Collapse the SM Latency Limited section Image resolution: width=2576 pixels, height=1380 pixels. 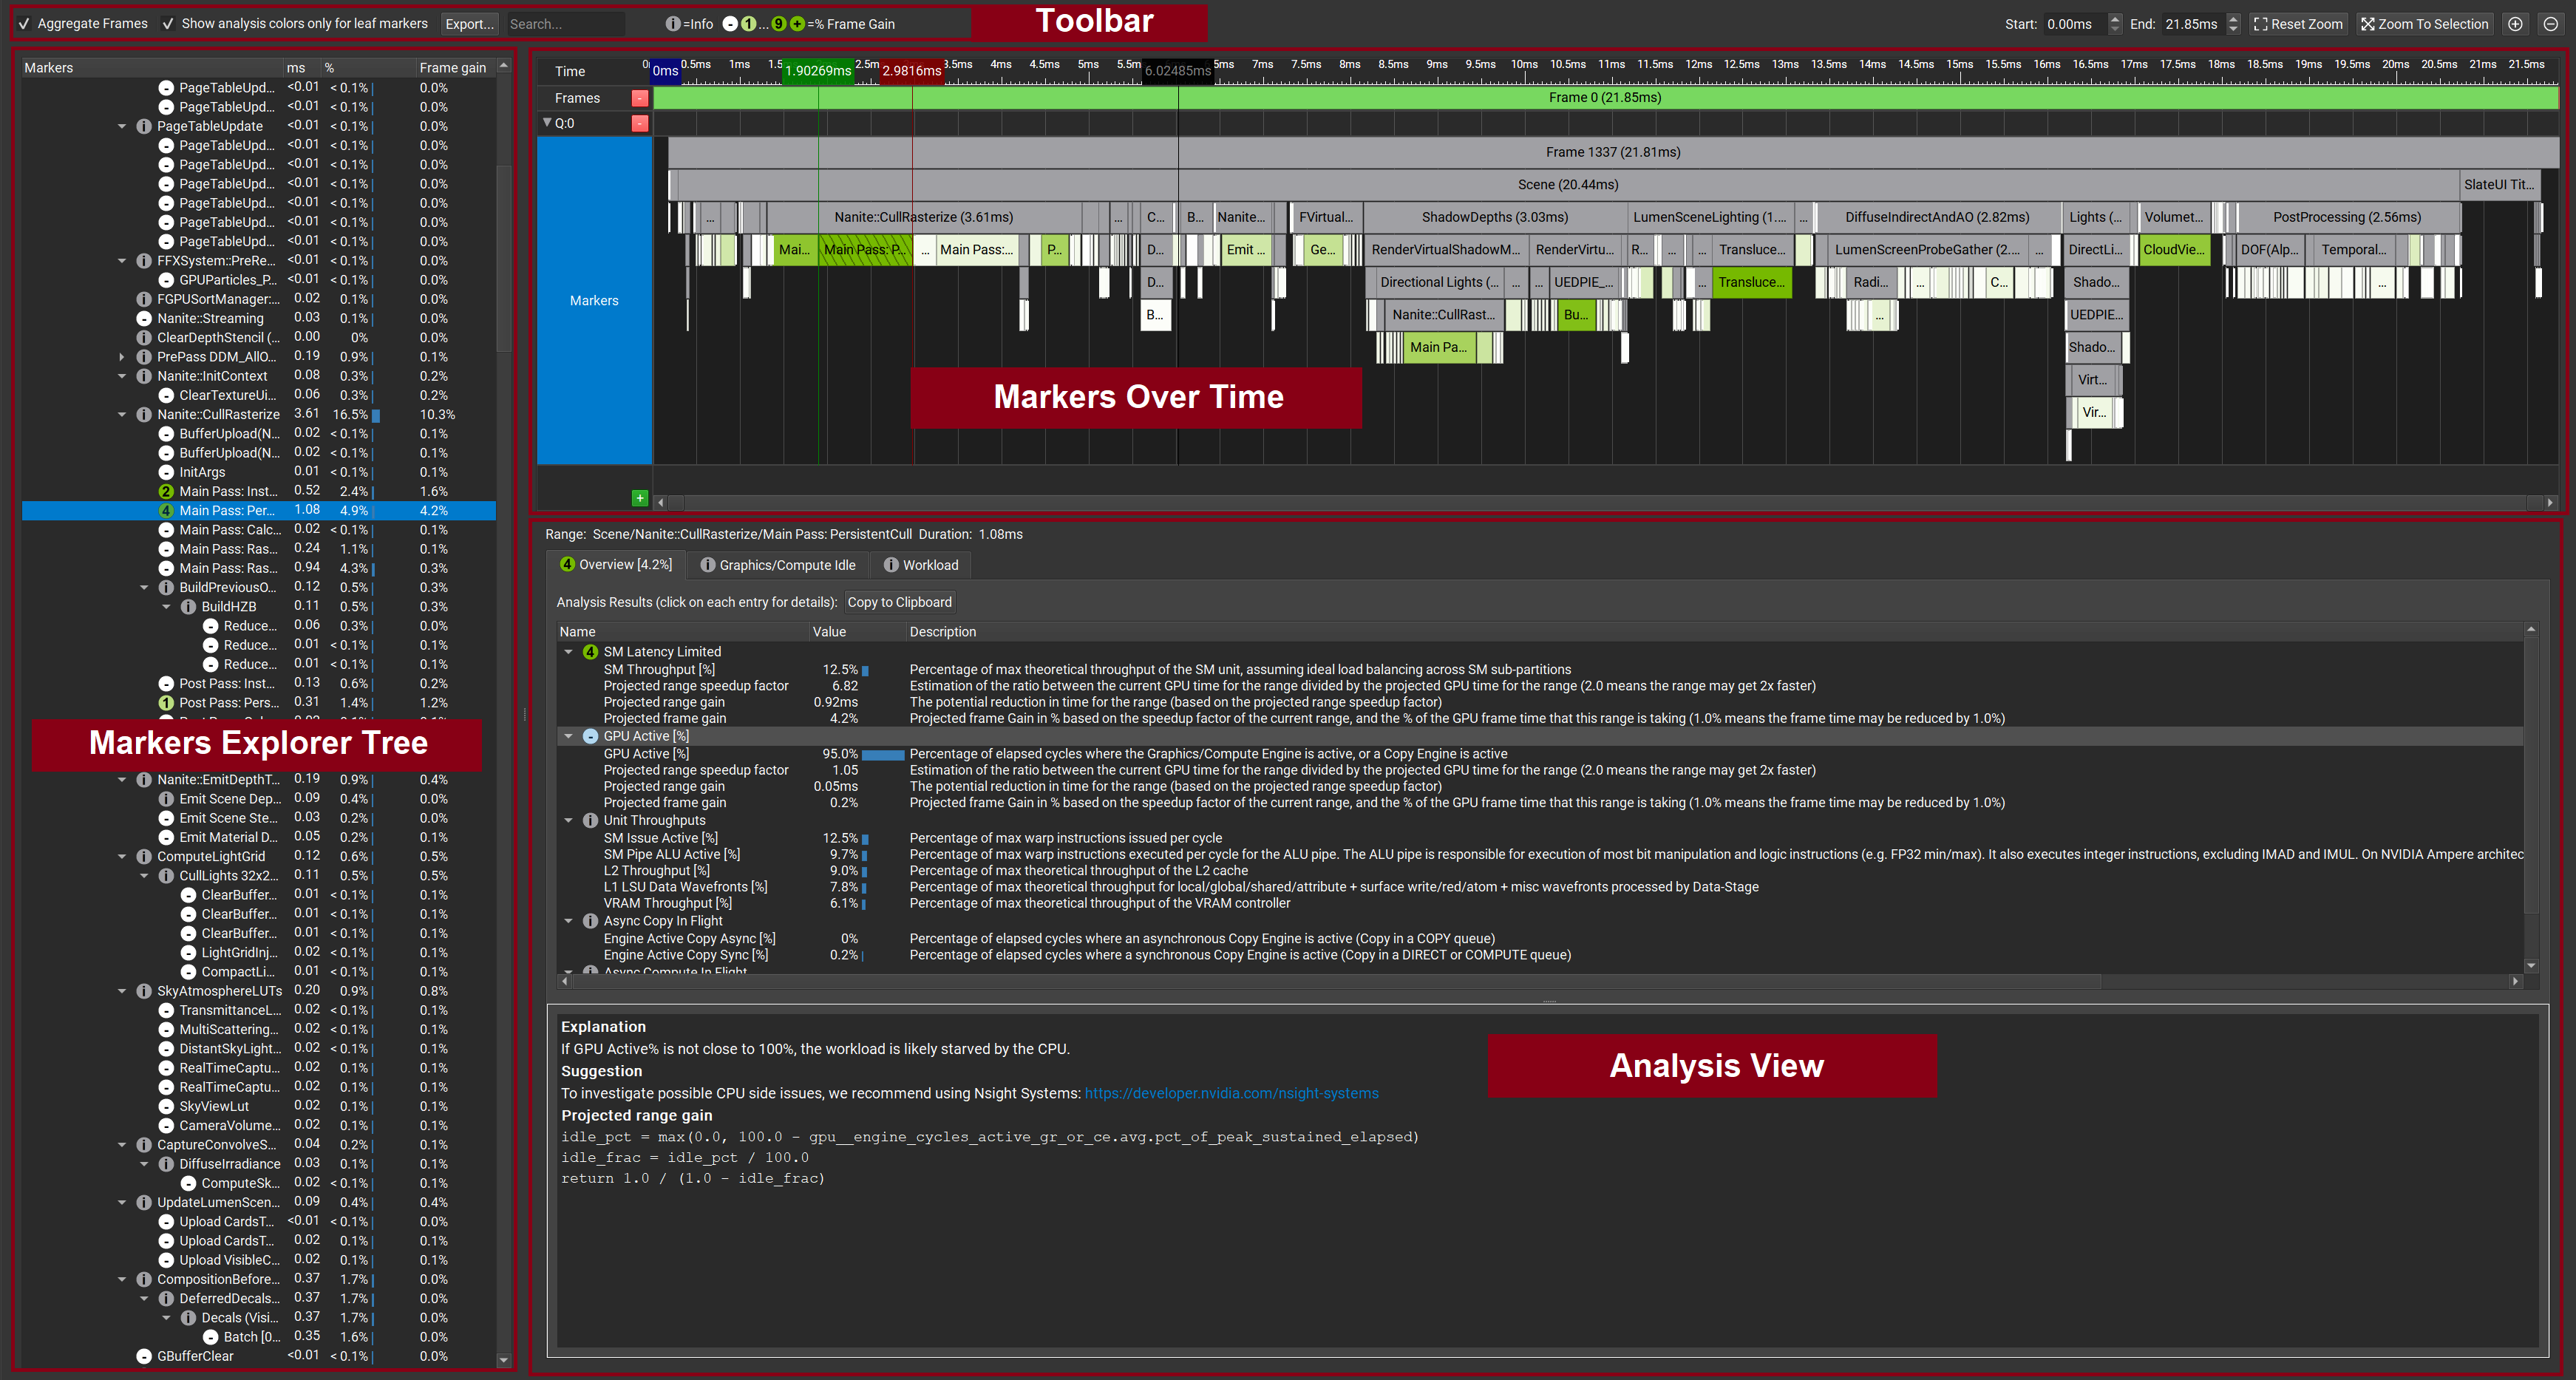569,652
